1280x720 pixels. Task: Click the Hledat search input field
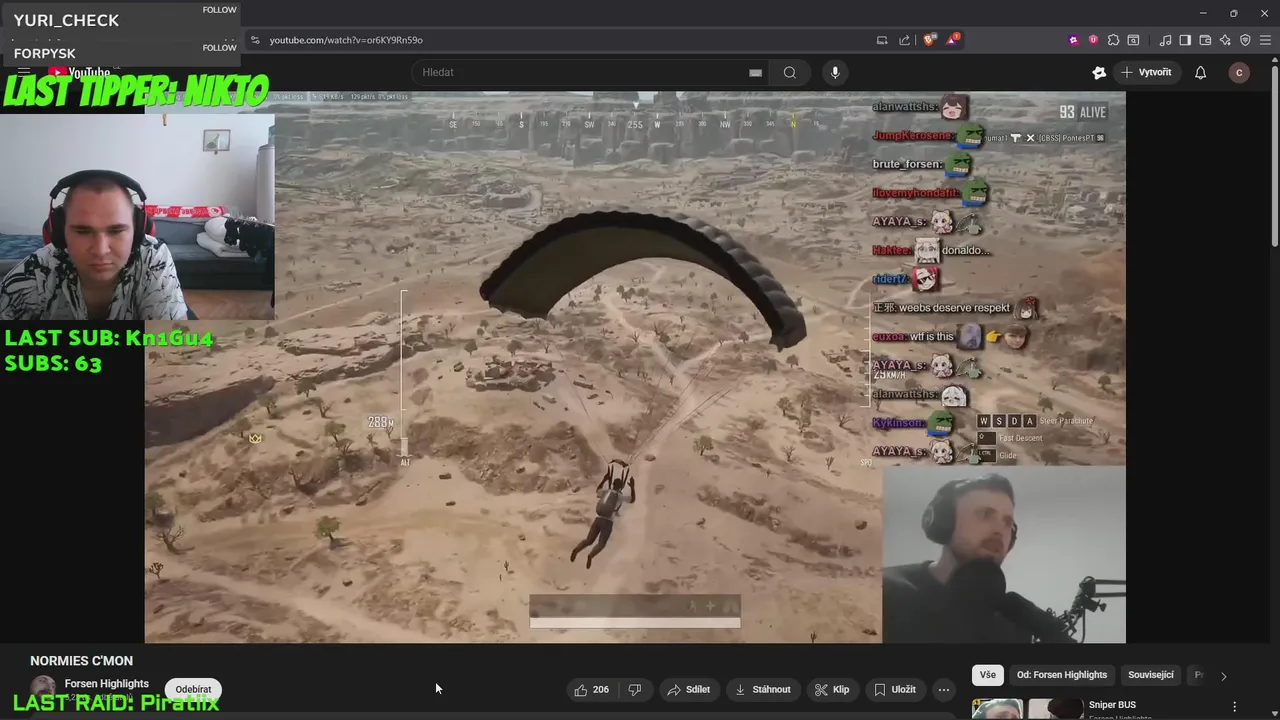pos(590,72)
